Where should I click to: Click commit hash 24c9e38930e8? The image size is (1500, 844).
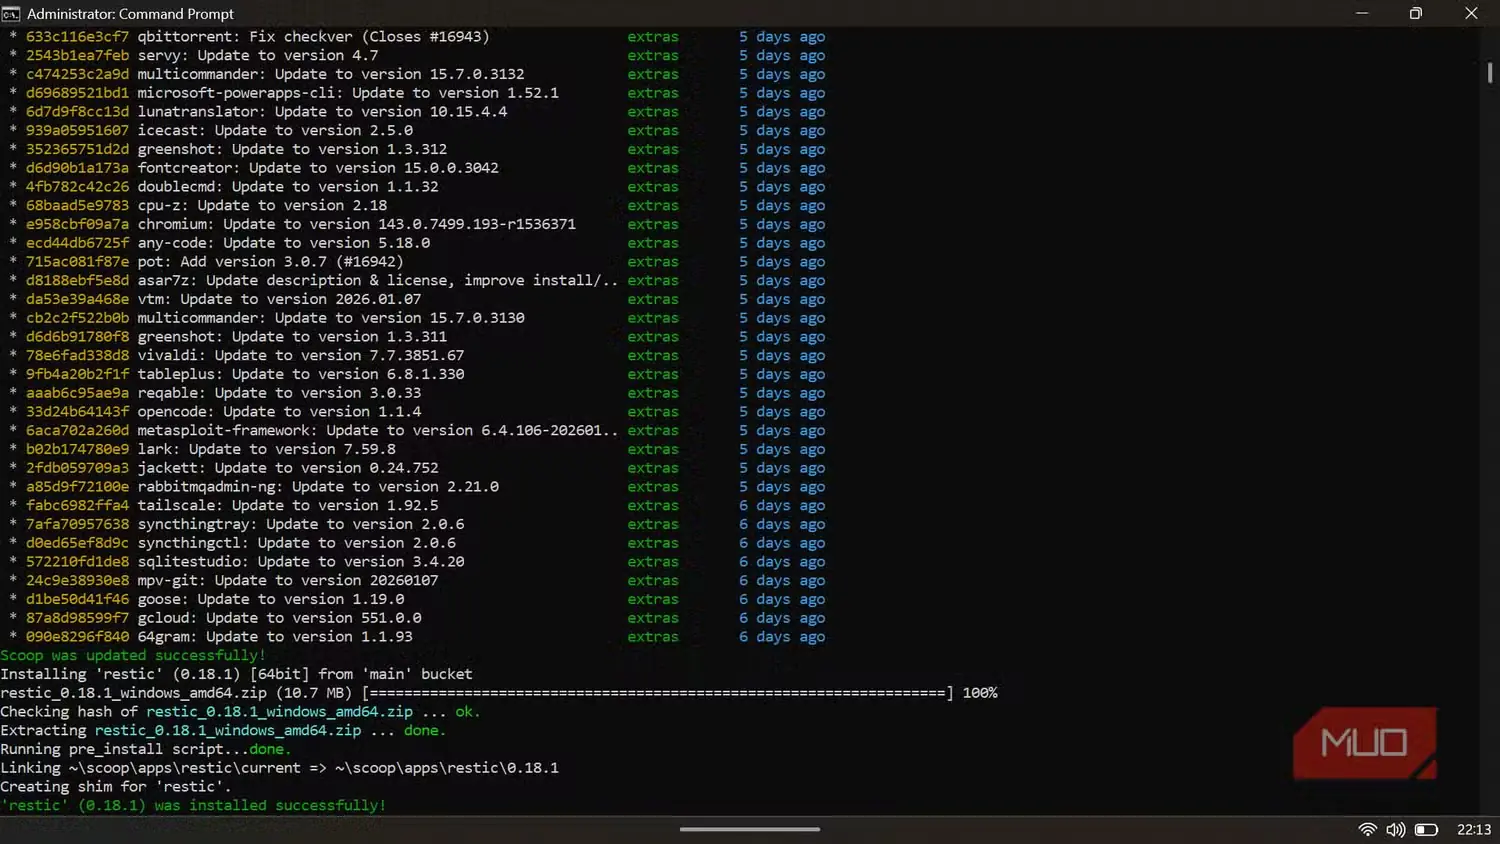pyautogui.click(x=77, y=581)
